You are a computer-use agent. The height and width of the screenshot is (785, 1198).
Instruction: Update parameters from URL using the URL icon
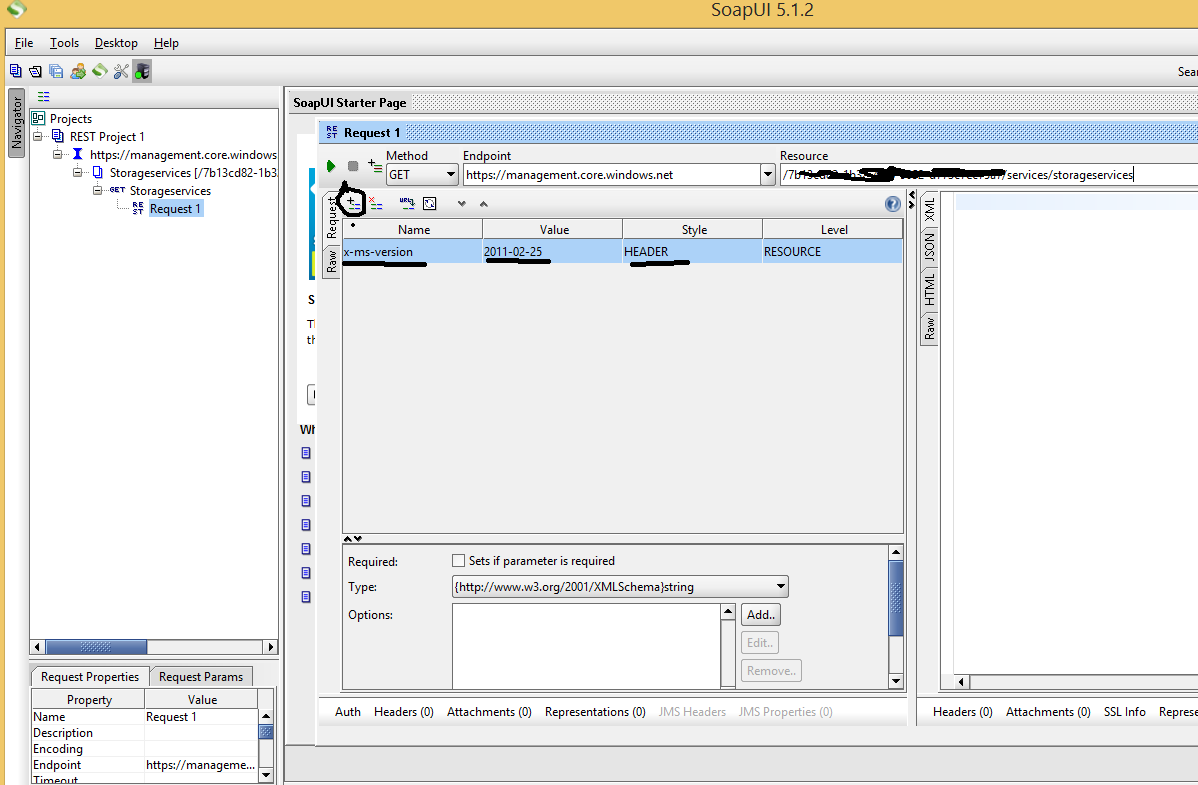408,202
